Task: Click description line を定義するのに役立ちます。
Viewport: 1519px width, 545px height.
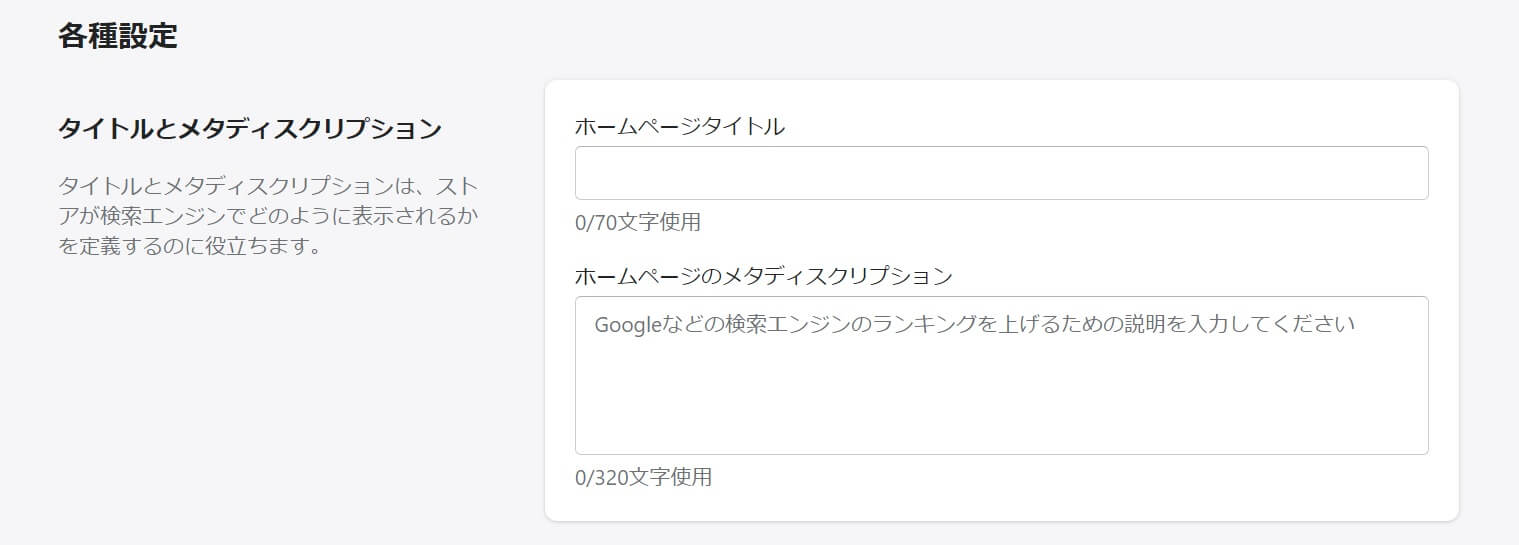Action: click(x=189, y=245)
